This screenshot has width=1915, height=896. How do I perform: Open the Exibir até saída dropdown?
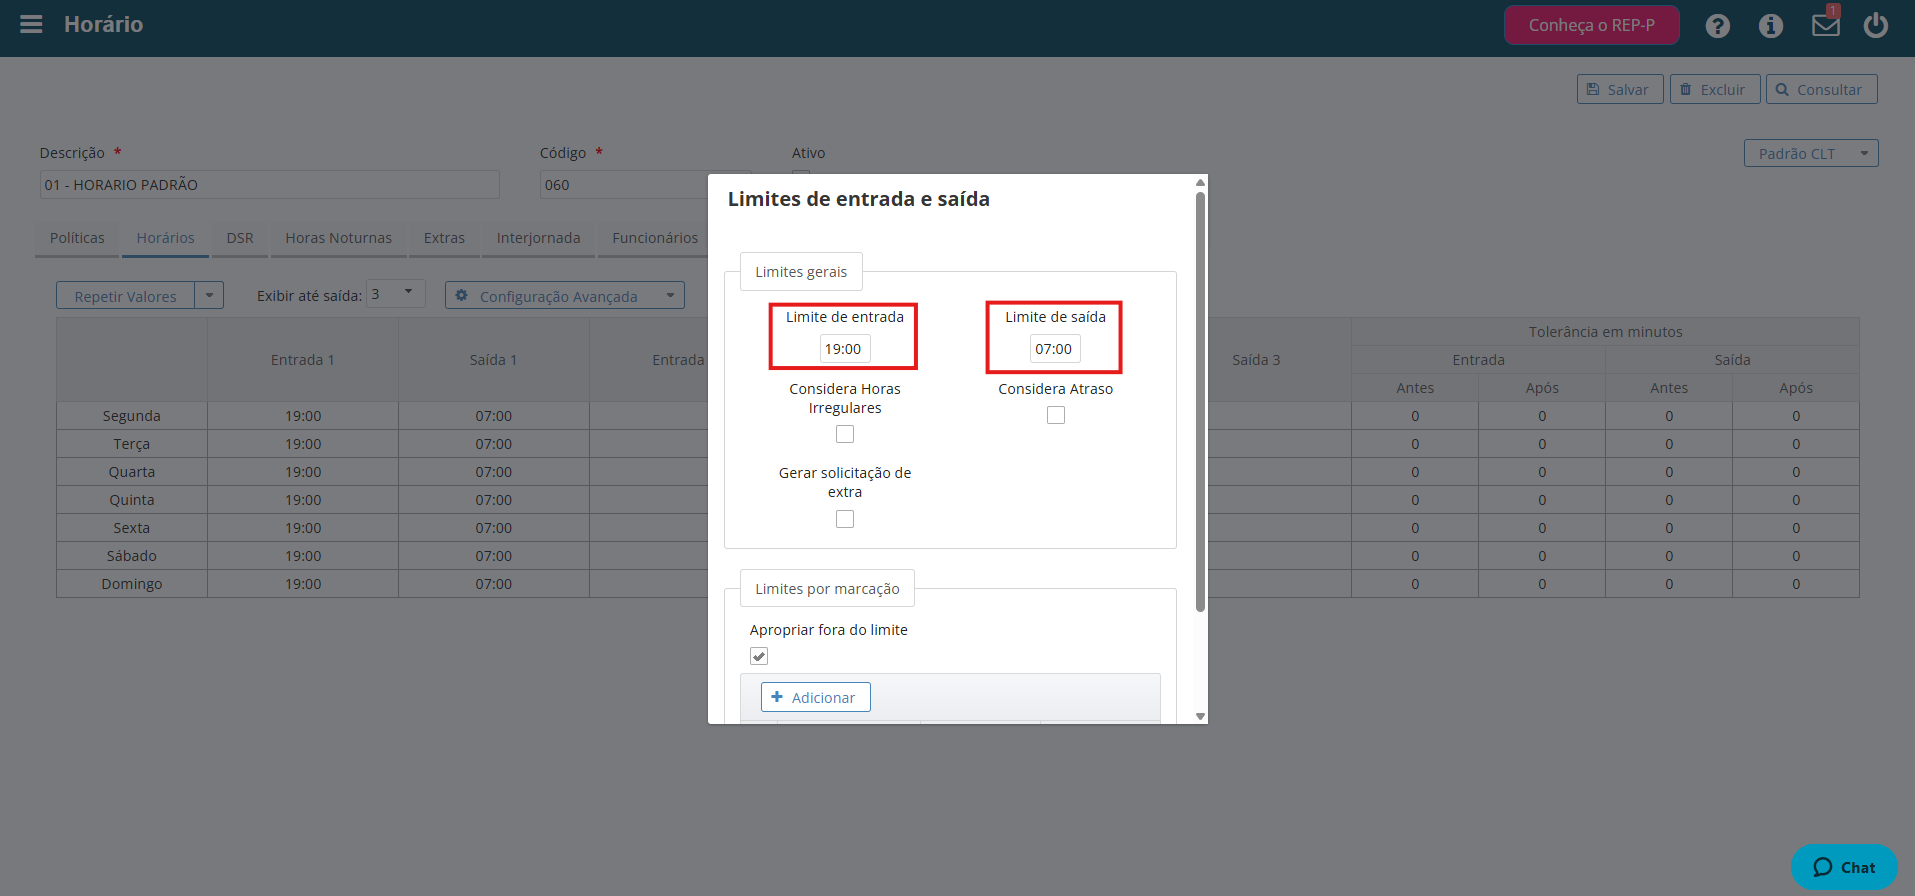point(396,294)
